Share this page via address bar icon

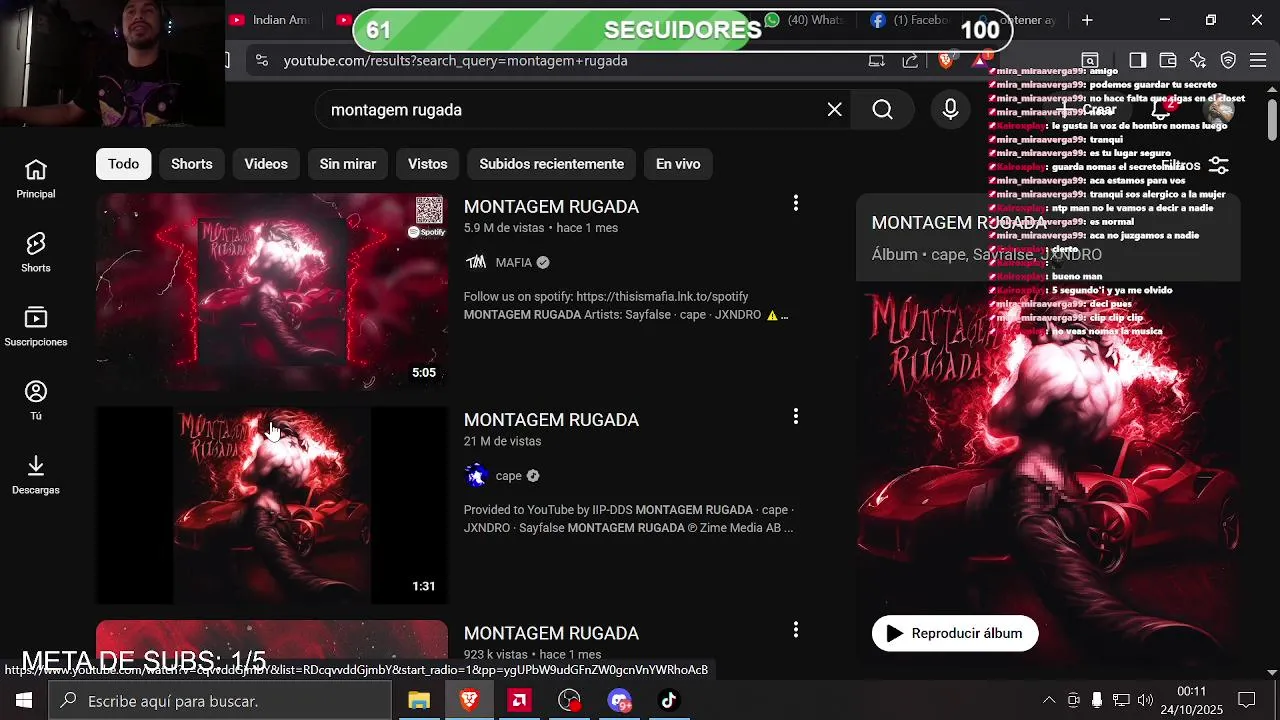click(x=910, y=60)
